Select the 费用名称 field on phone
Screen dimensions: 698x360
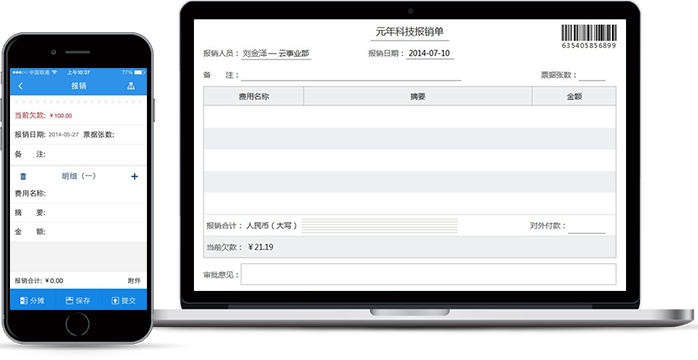(78, 194)
